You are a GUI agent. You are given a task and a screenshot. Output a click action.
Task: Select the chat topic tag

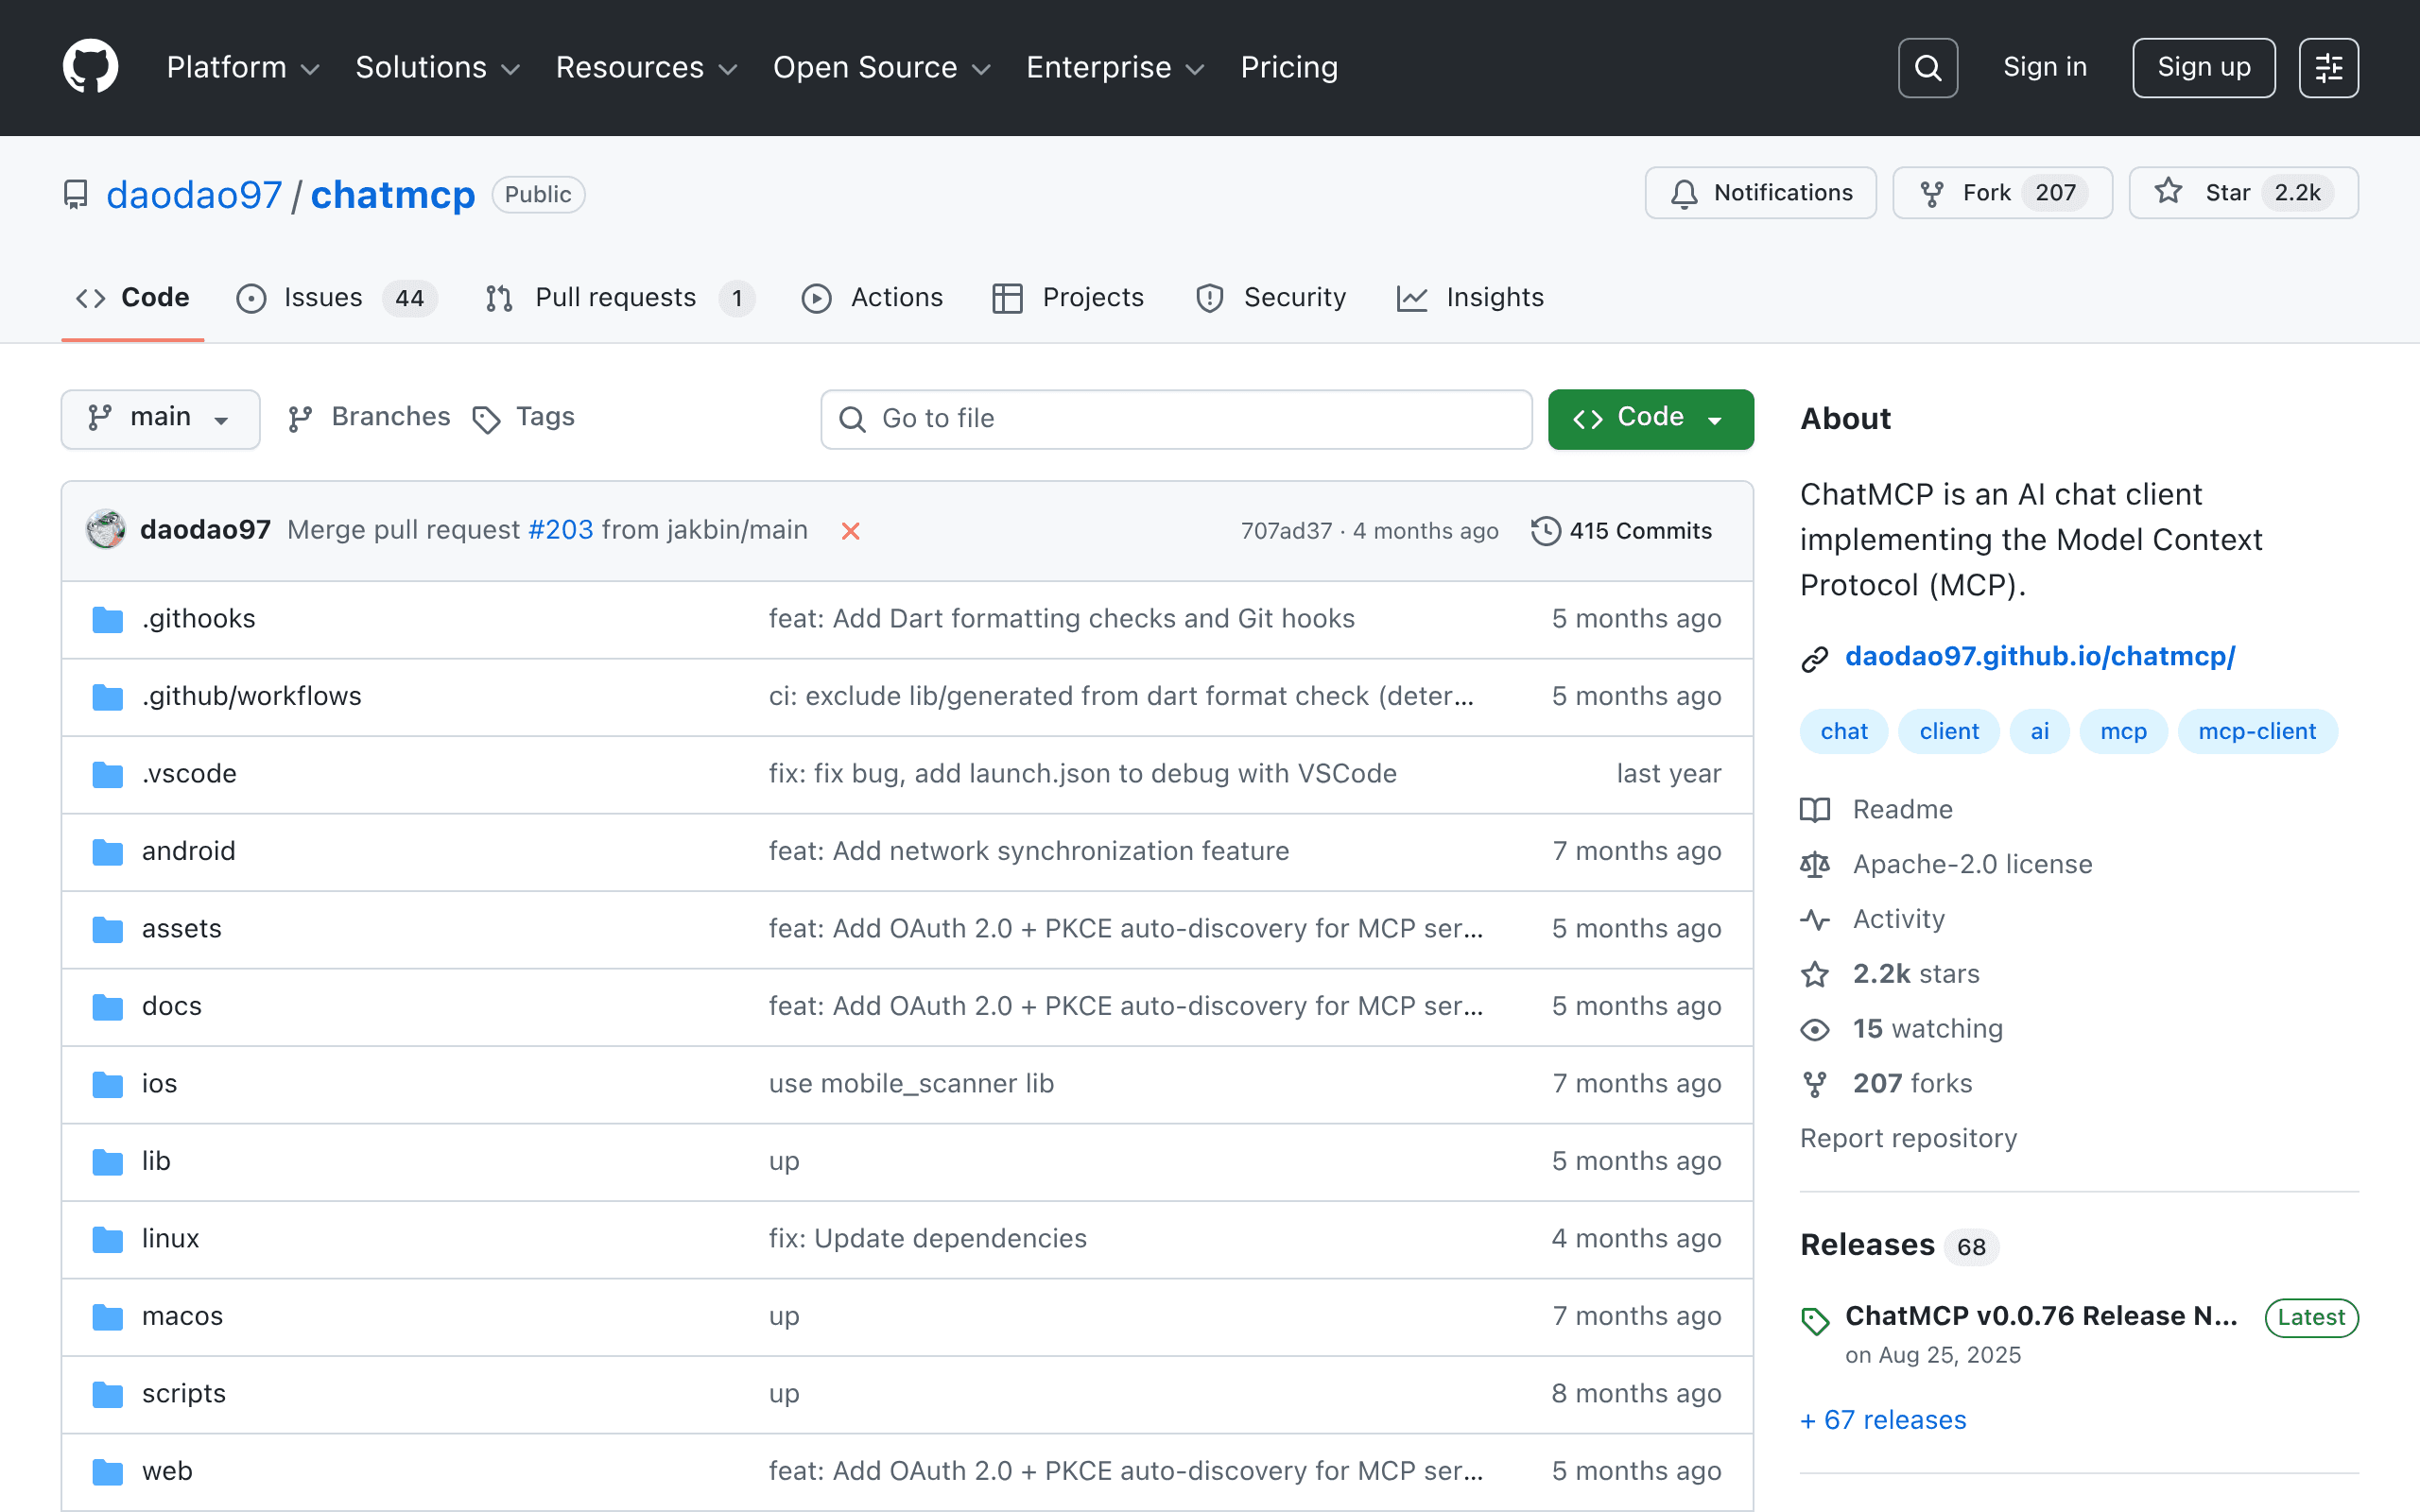1843,731
